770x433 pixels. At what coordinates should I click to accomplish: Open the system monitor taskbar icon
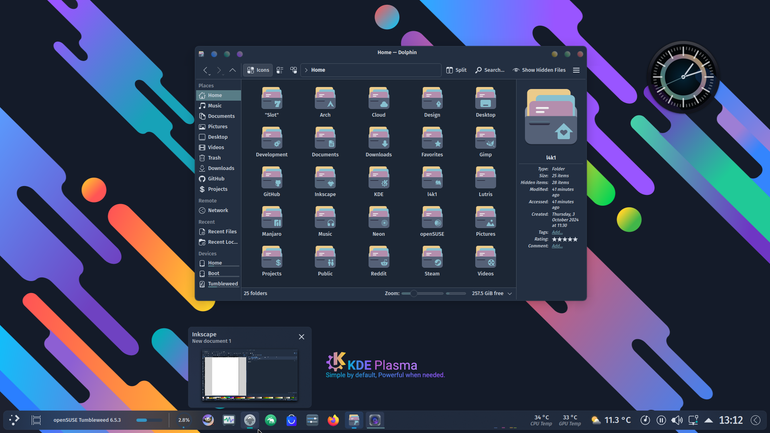point(229,420)
